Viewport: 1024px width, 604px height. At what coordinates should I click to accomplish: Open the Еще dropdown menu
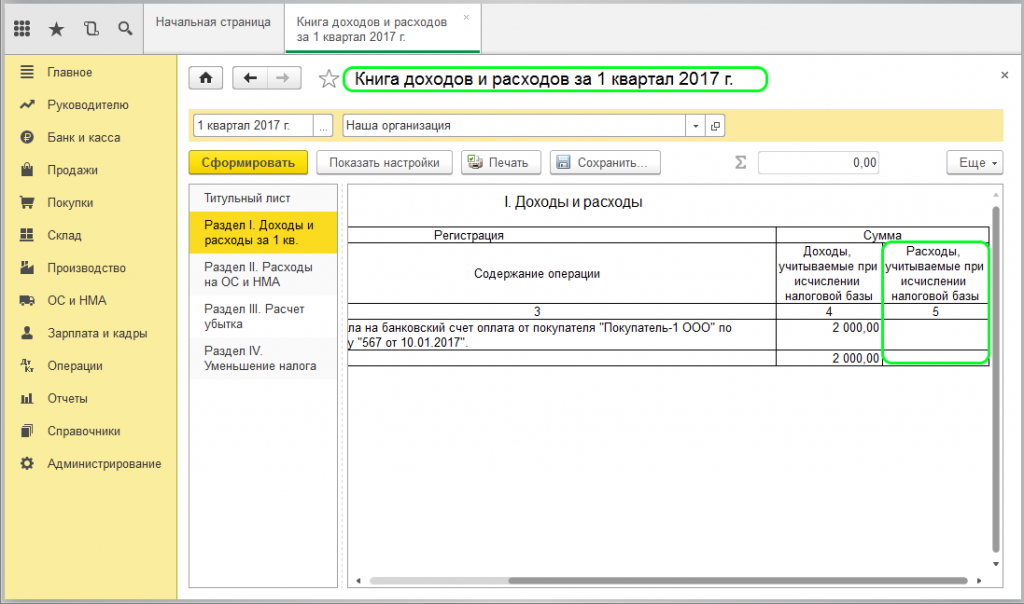pos(974,163)
